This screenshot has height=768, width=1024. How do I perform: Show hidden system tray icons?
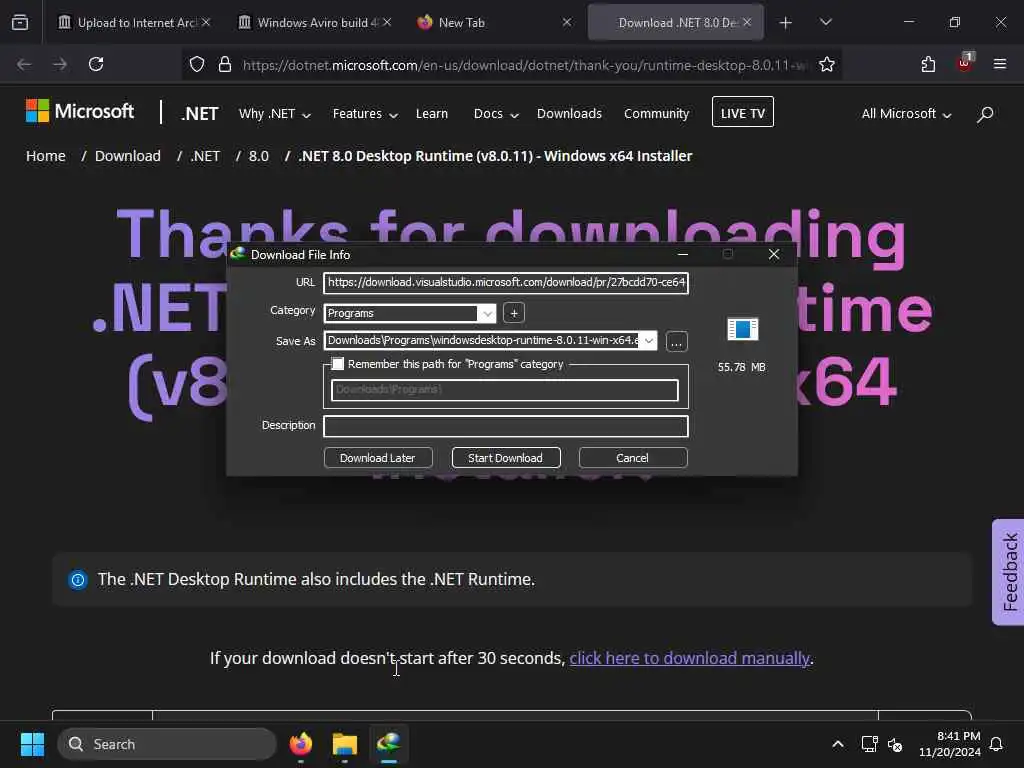click(x=838, y=744)
